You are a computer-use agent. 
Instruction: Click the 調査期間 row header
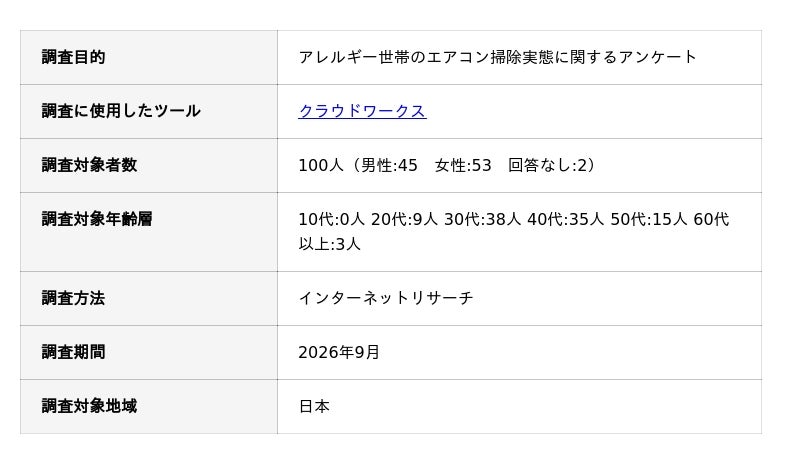click(148, 353)
